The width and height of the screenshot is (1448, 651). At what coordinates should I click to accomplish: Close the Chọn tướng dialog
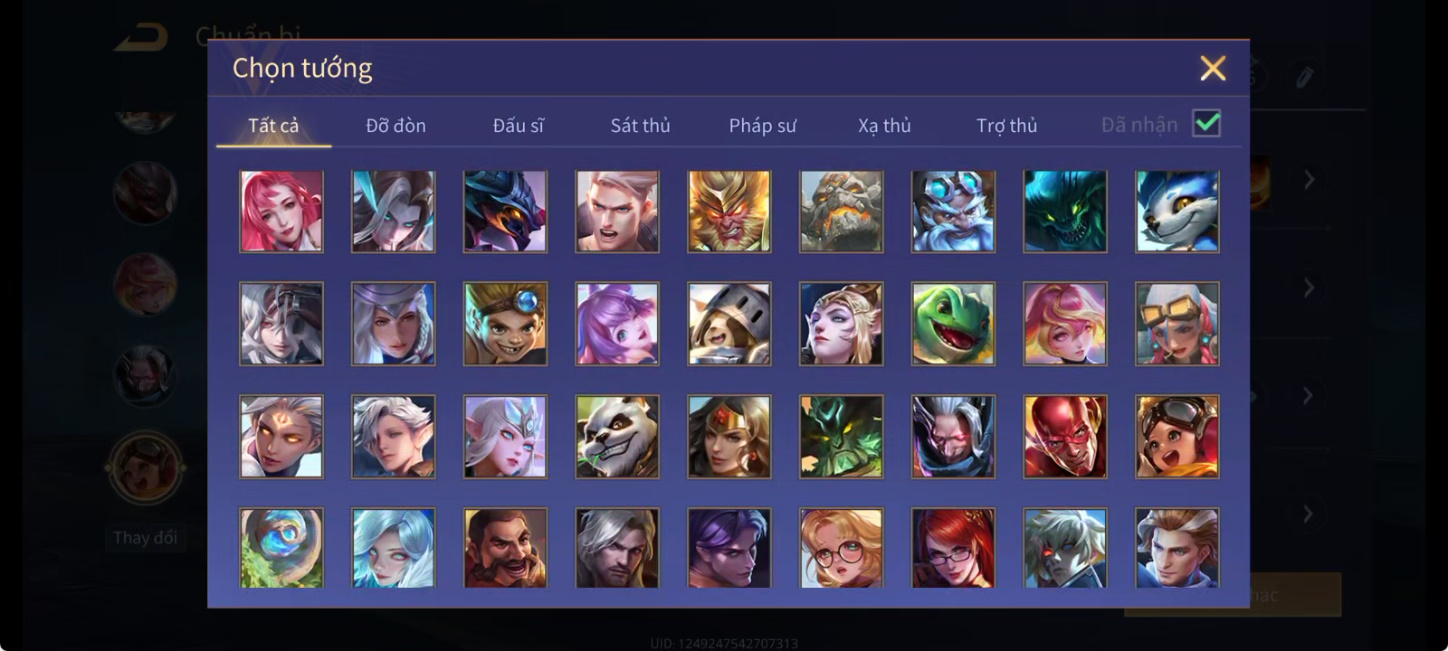tap(1213, 68)
